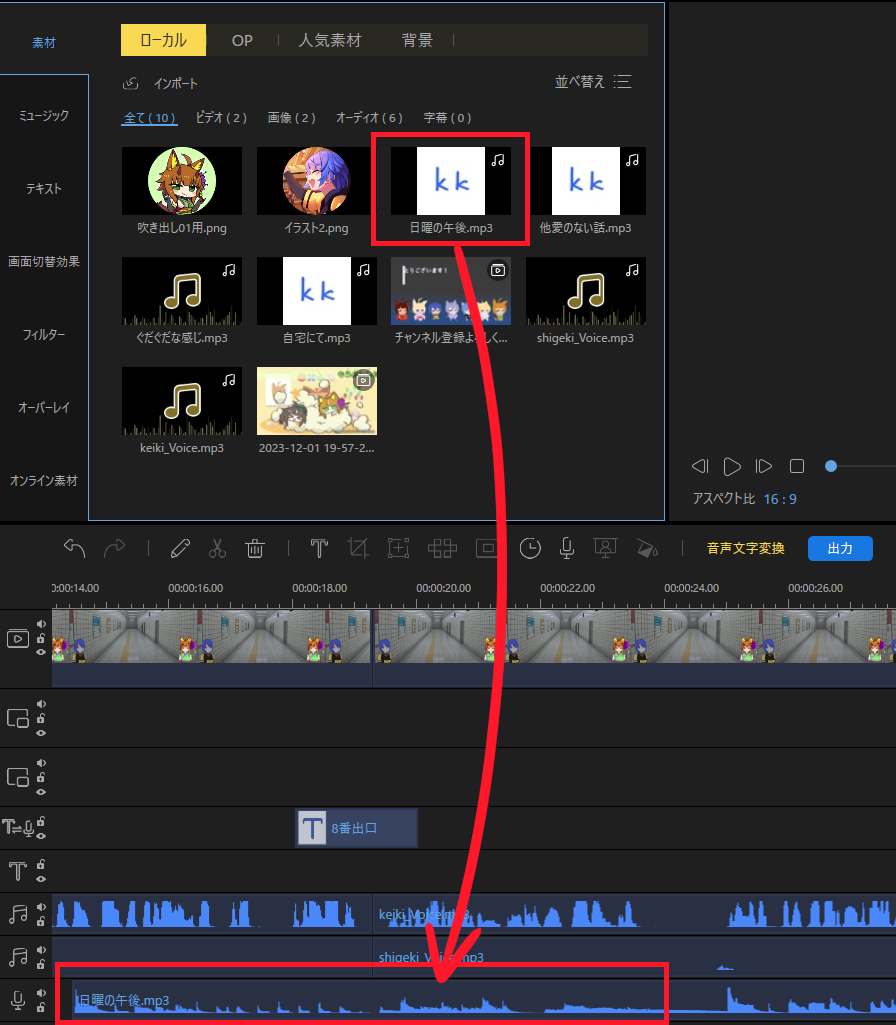Open the 並べ替え sort menu
Screen dimensions: 896x1025
pos(593,82)
